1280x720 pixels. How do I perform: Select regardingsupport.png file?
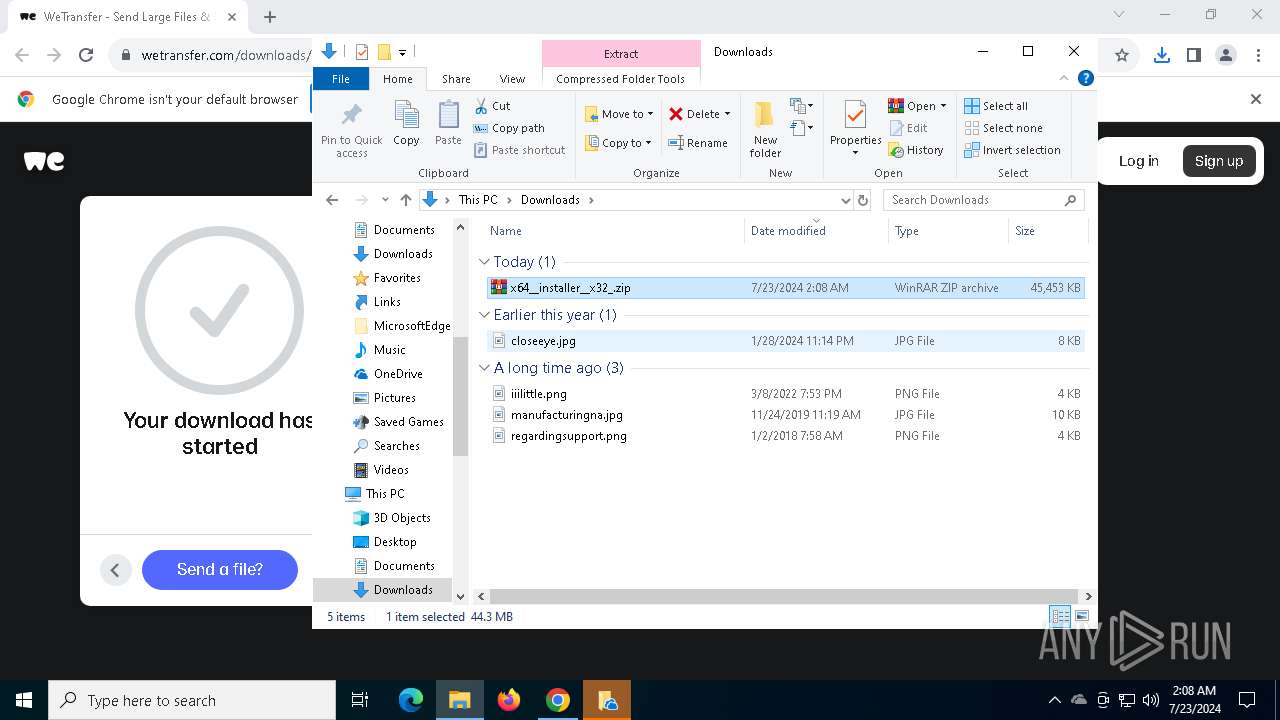point(785,436)
